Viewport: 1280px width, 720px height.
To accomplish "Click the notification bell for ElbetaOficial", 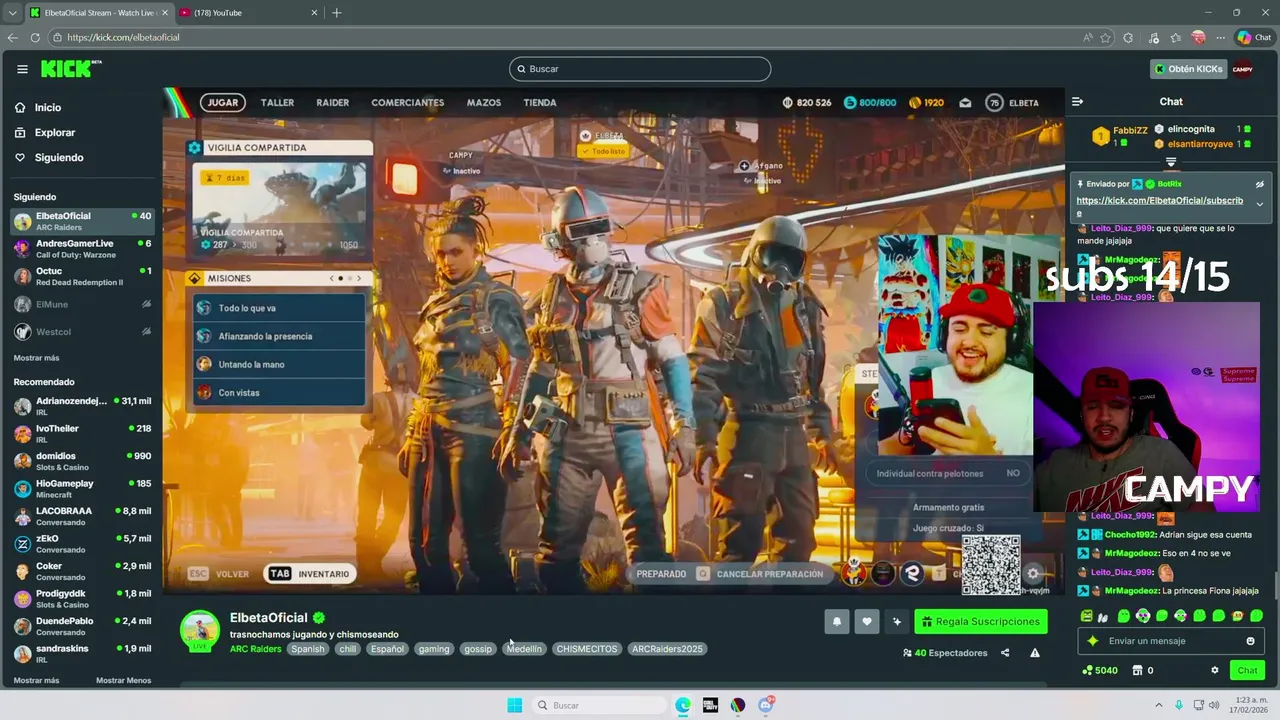I will point(837,622).
